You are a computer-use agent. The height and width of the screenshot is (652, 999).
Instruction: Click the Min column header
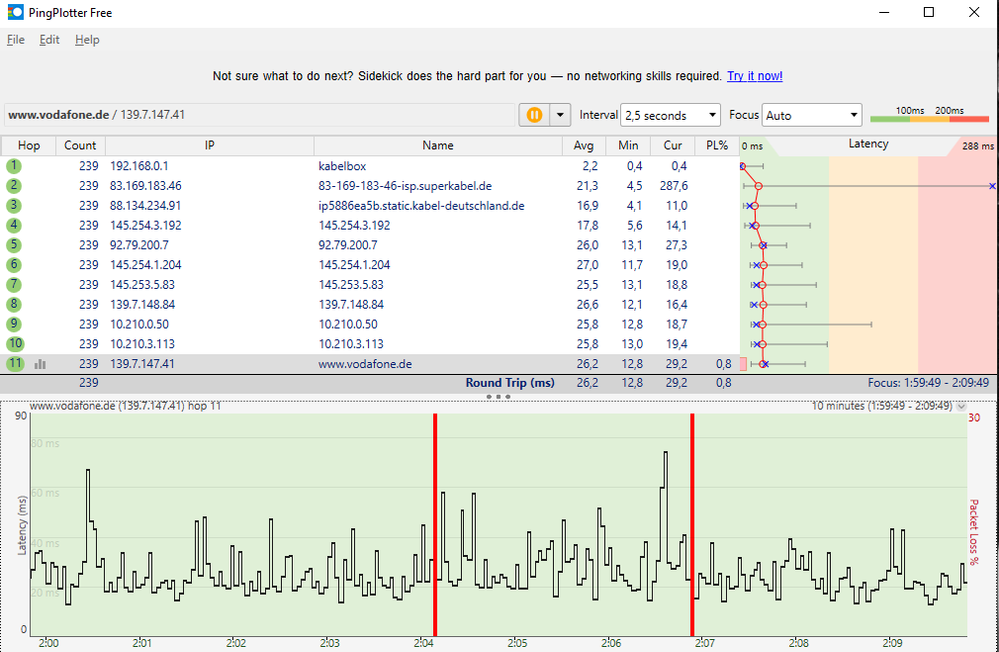coord(628,145)
